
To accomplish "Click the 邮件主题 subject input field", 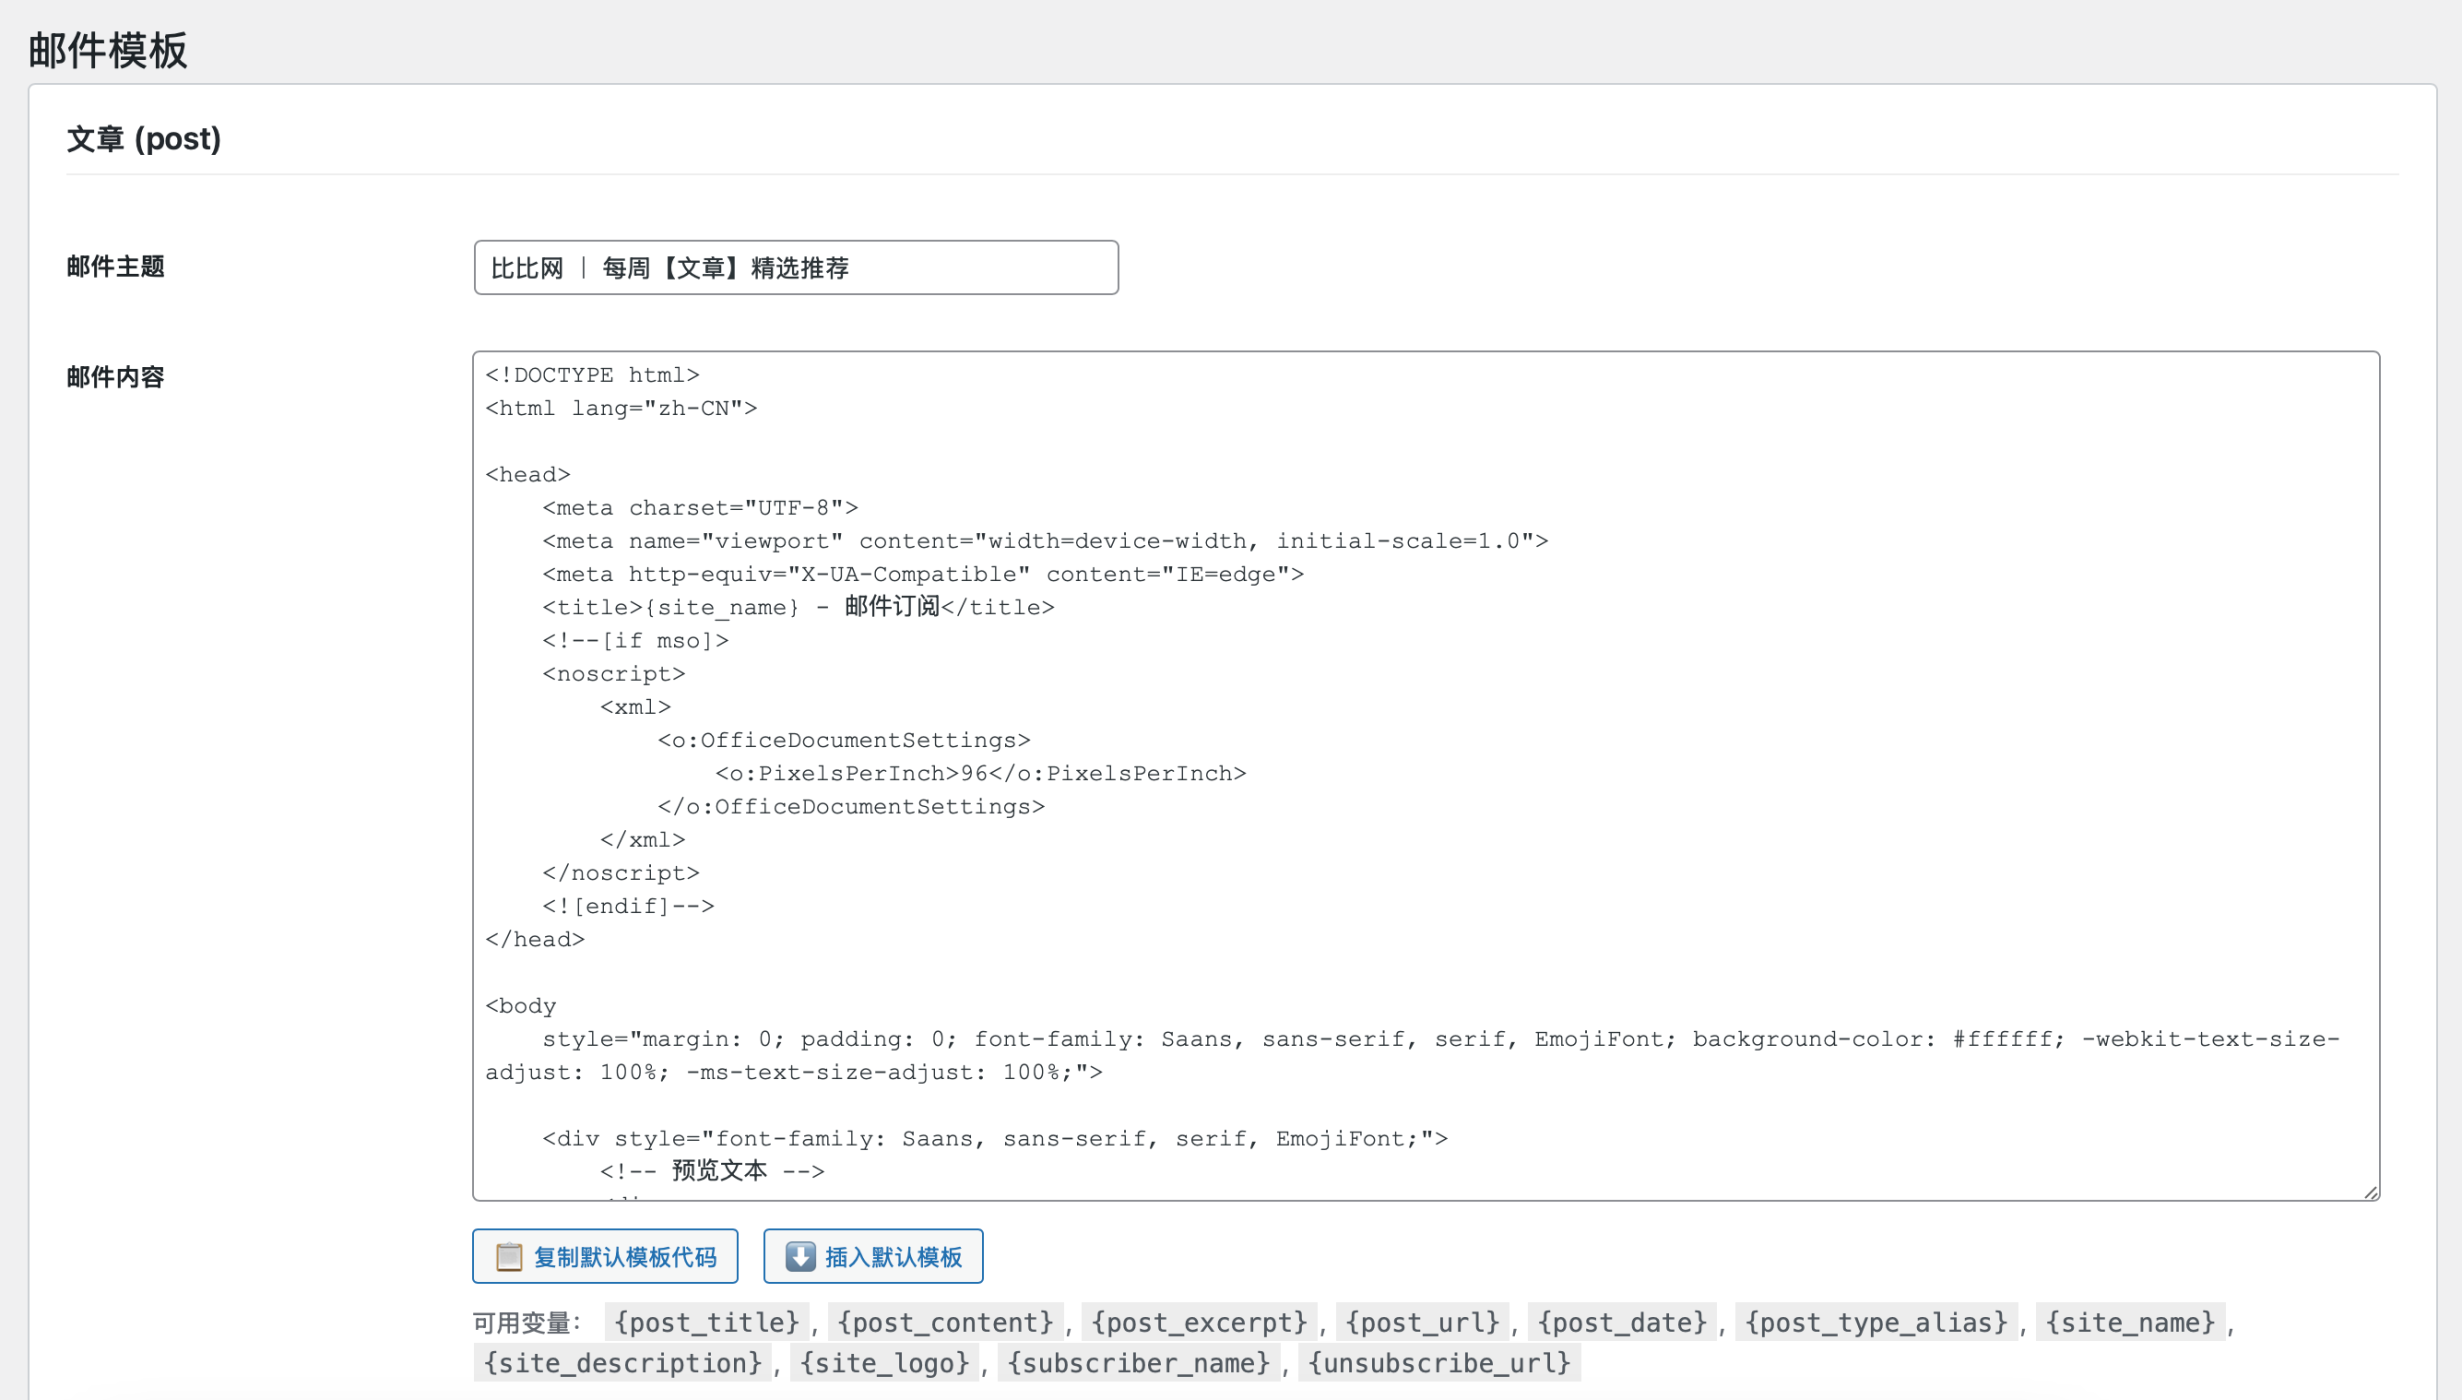I will click(x=795, y=267).
